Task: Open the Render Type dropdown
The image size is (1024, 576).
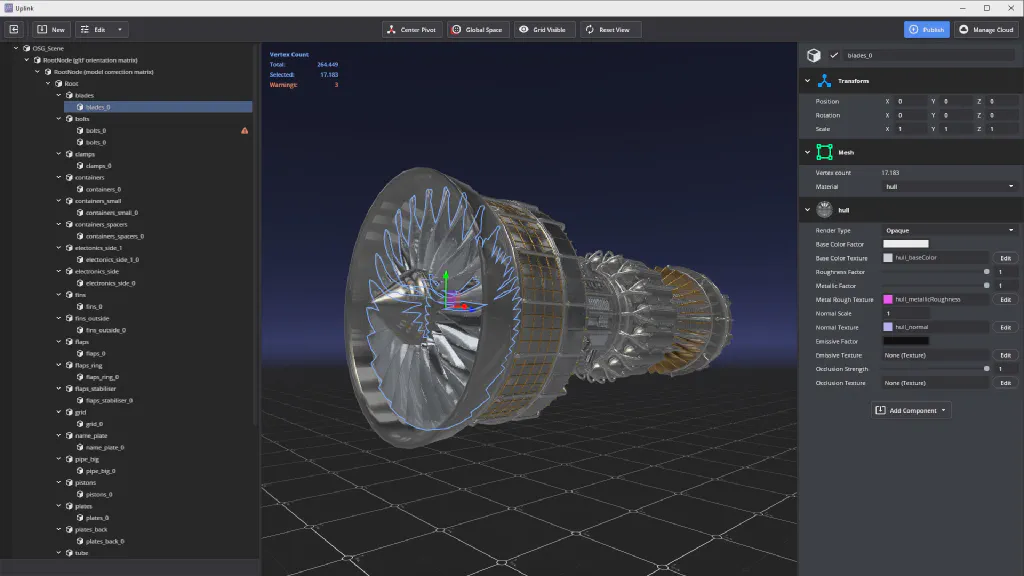Action: (x=949, y=230)
